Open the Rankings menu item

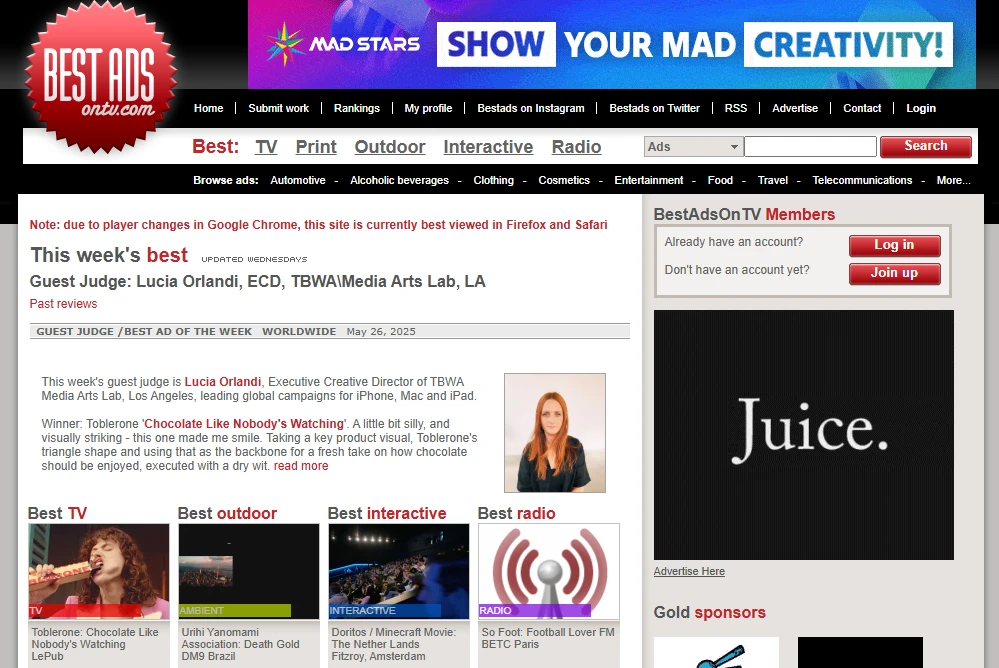point(356,108)
